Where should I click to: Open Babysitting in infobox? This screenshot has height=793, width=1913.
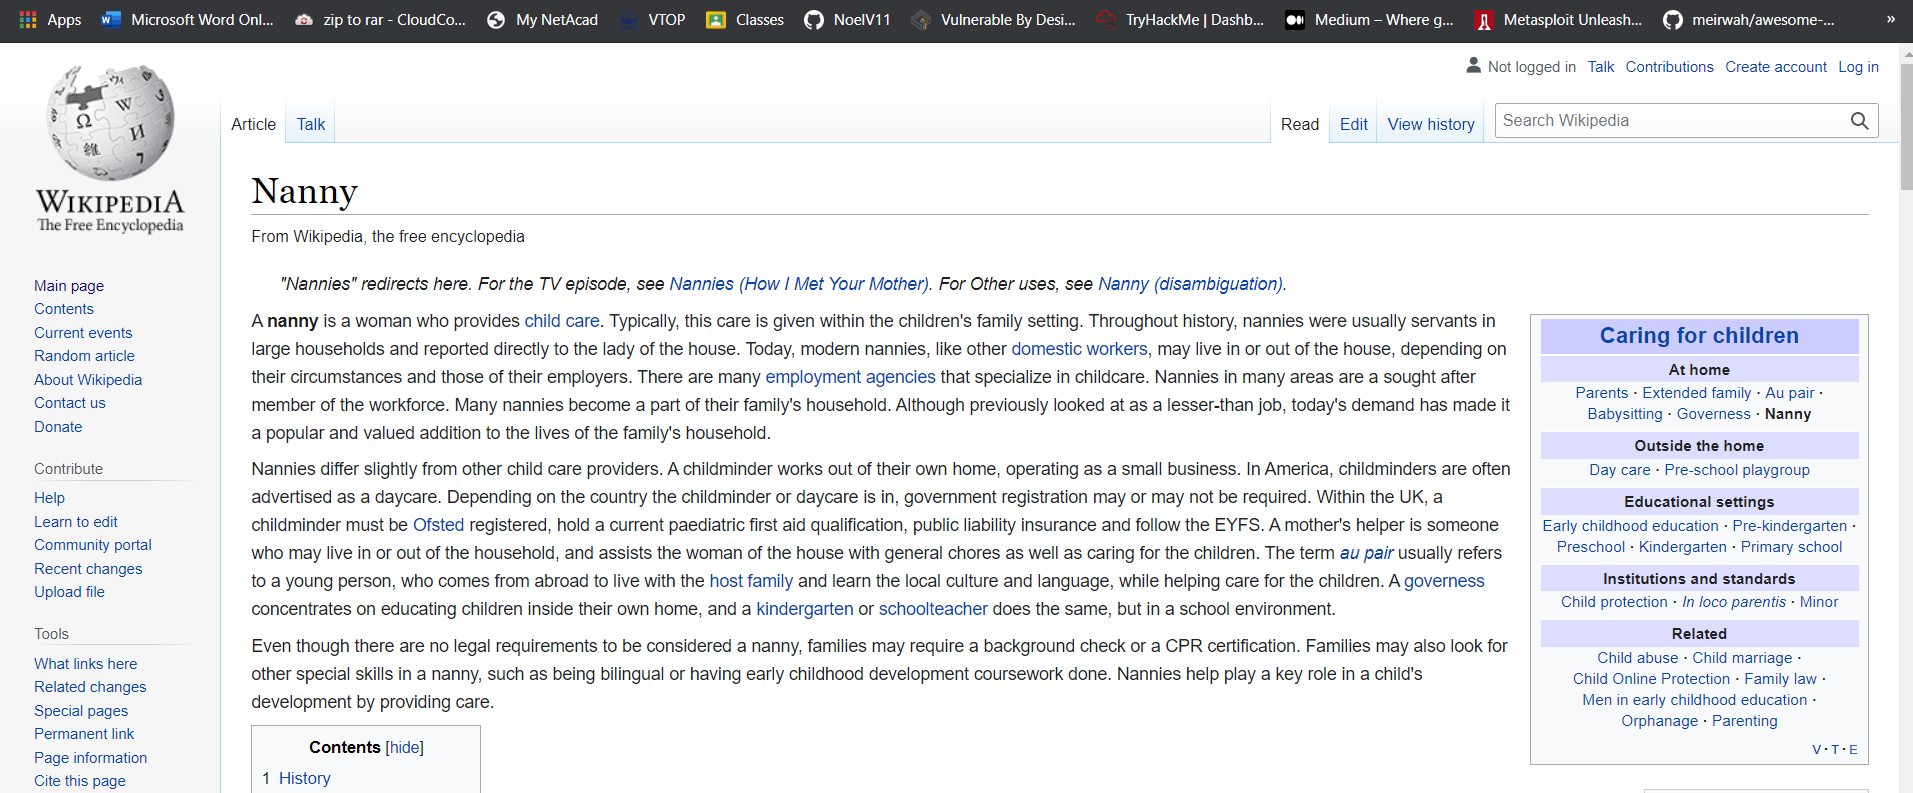[1625, 414]
